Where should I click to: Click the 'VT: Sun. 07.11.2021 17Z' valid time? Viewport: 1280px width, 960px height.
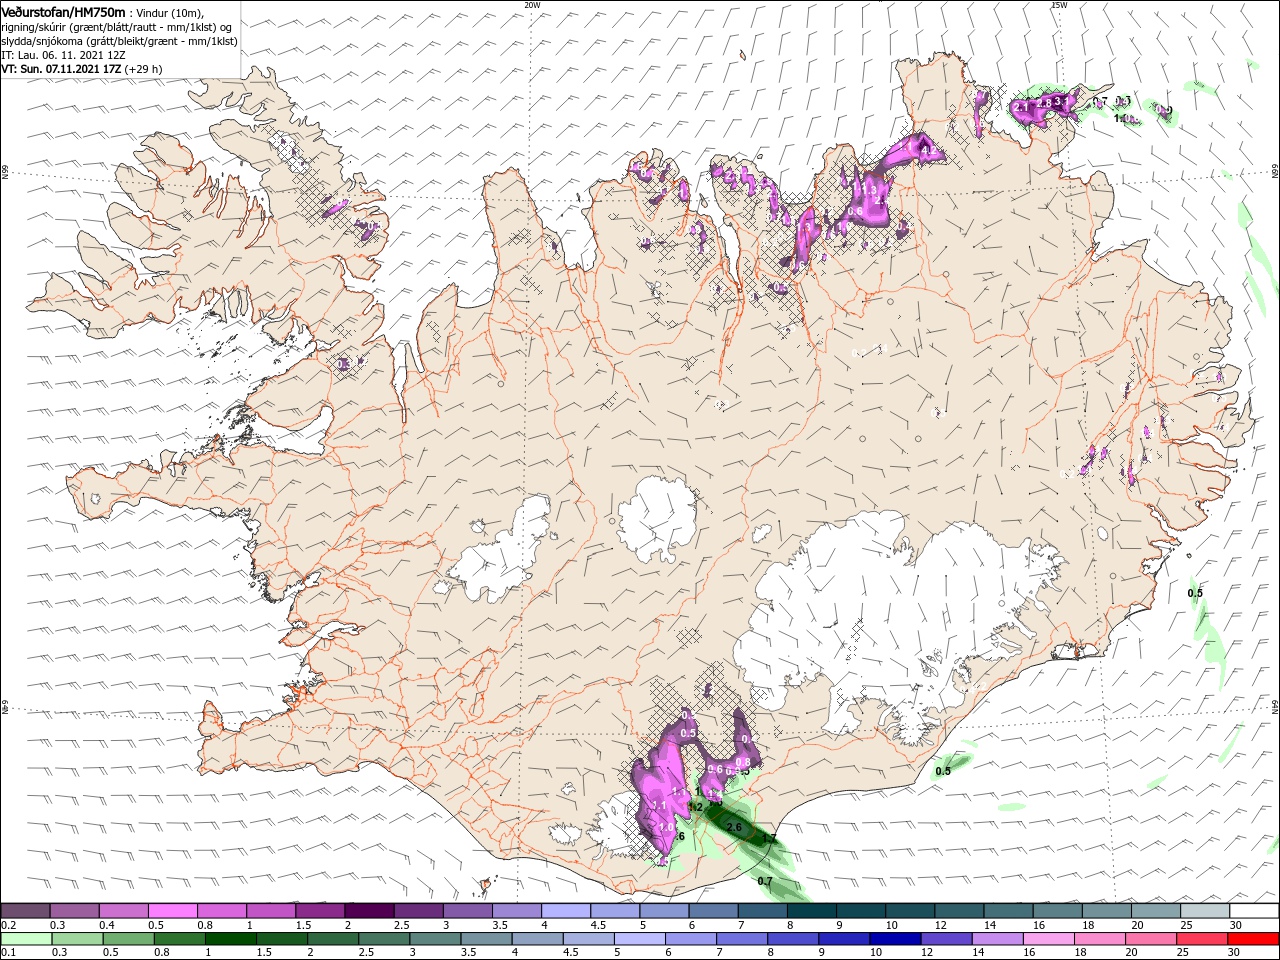[x=61, y=69]
